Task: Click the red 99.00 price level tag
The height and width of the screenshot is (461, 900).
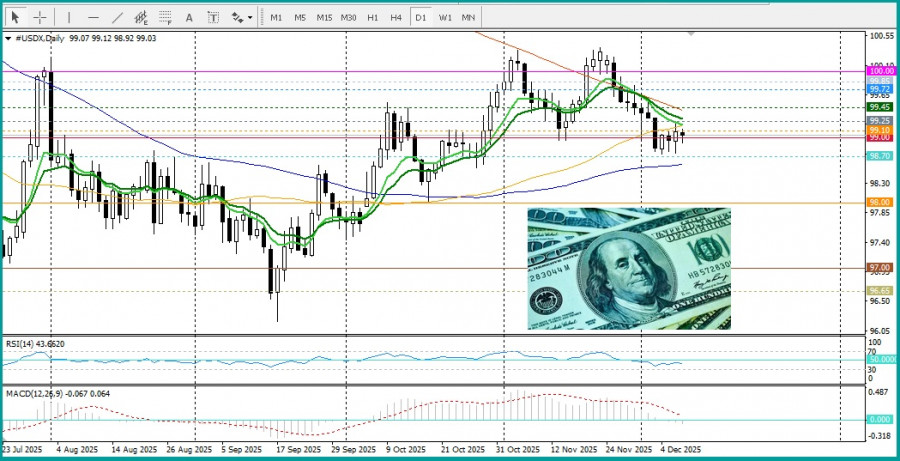Action: coord(882,138)
